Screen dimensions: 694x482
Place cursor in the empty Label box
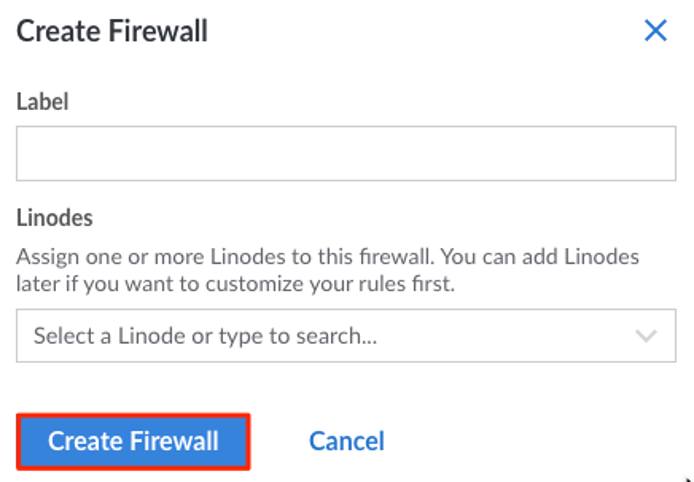[346, 153]
